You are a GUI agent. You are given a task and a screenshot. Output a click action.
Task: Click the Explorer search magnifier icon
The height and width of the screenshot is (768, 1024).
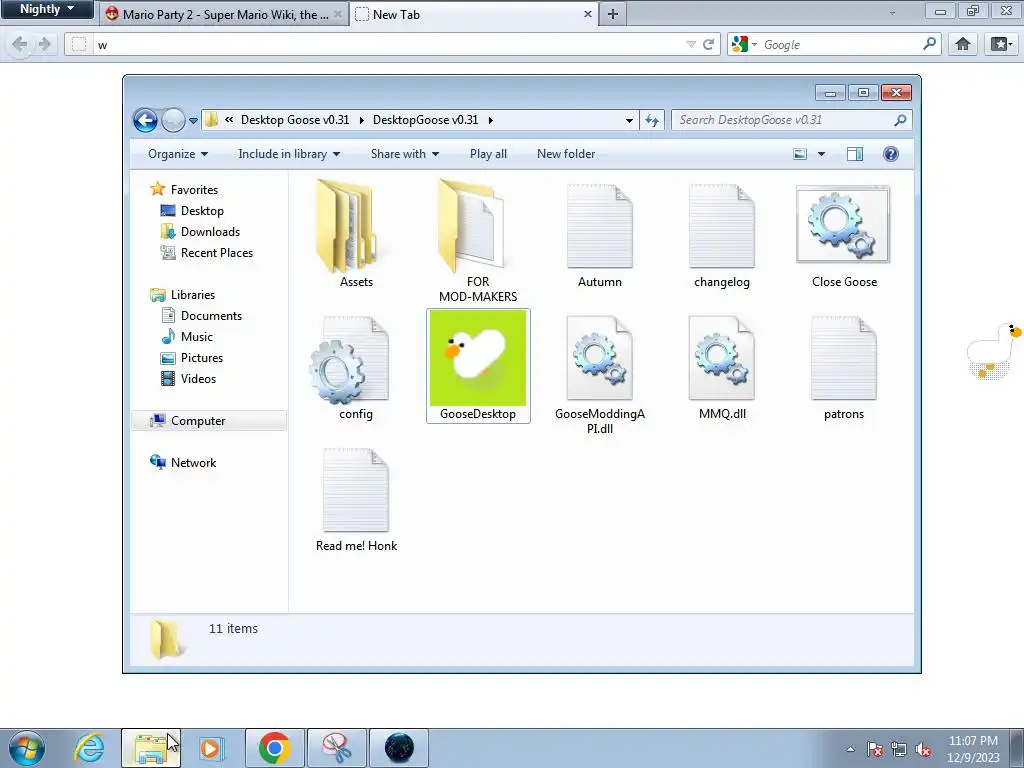[901, 120]
